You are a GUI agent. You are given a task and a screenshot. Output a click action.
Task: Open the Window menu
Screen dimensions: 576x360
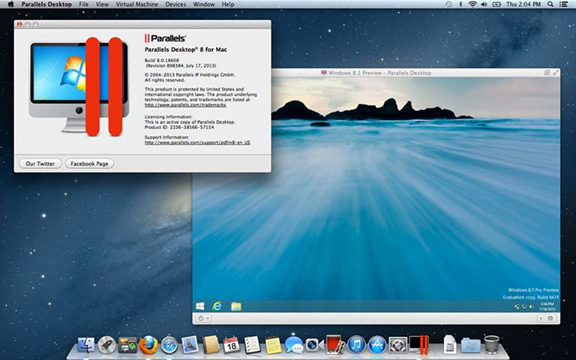(x=204, y=4)
